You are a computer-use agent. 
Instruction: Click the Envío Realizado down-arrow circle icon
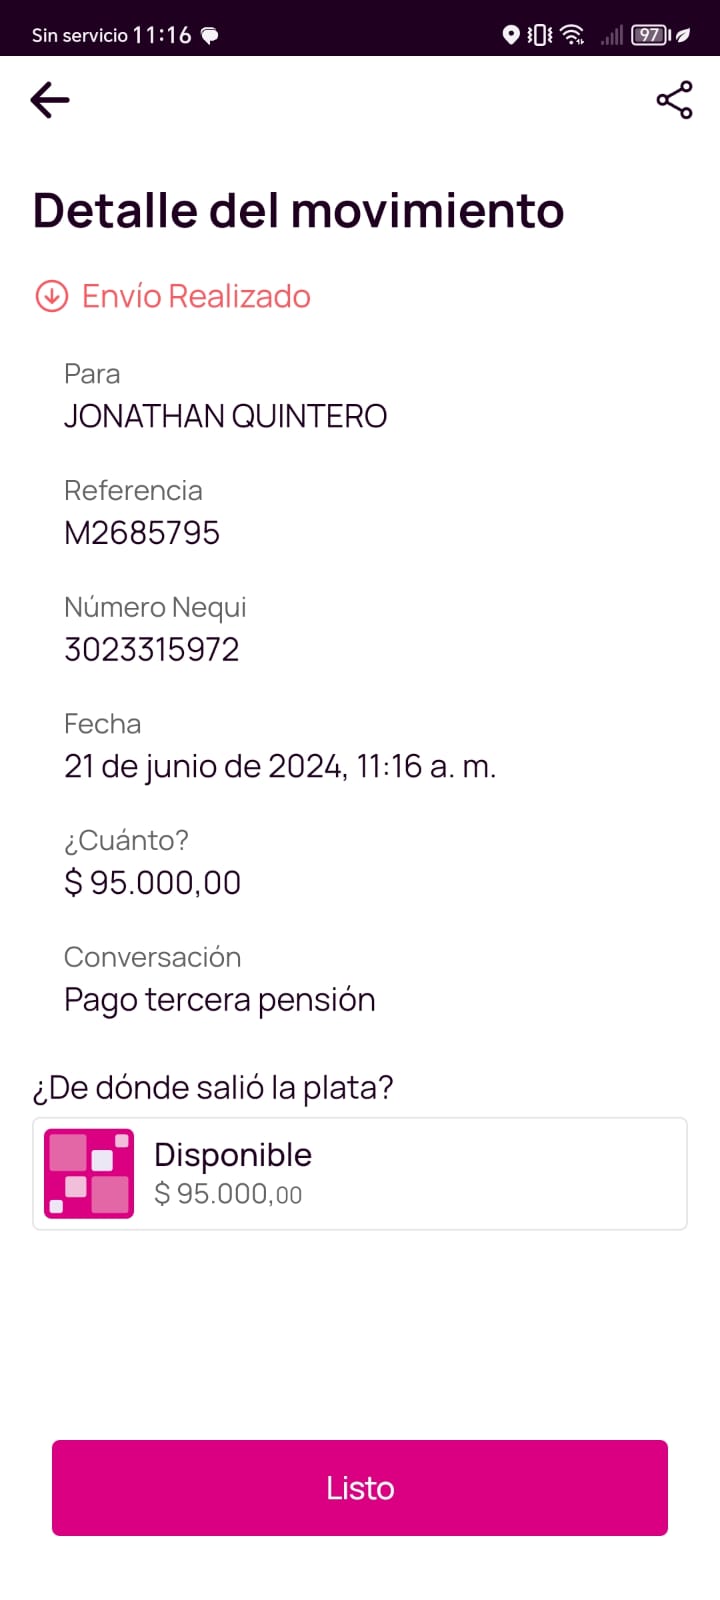(x=51, y=296)
